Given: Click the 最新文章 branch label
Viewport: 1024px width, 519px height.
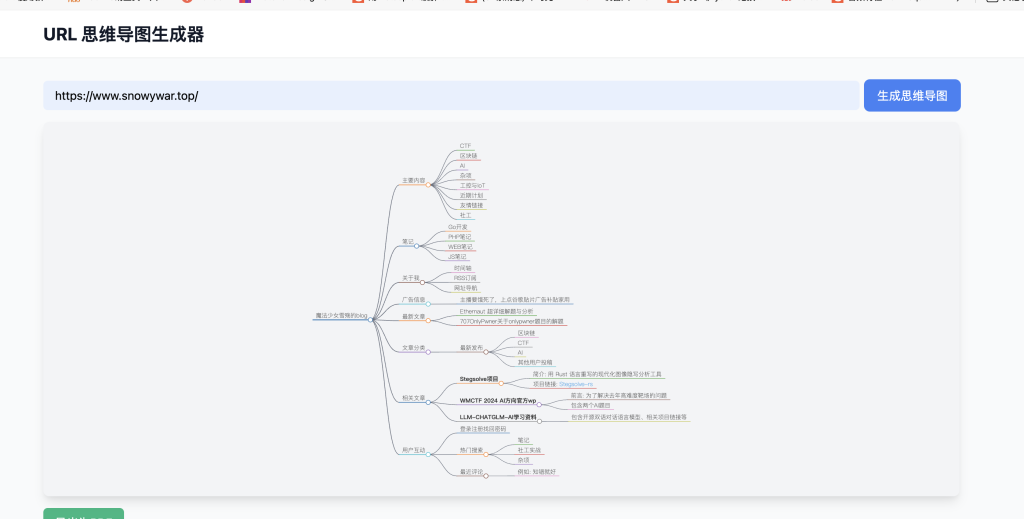Looking at the screenshot, I should (413, 317).
